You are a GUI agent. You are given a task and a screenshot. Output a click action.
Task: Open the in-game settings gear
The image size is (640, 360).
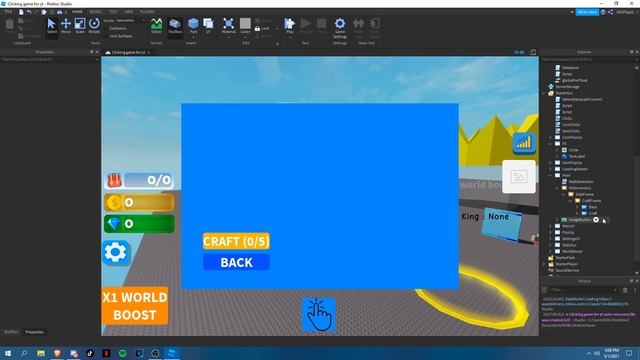click(116, 253)
